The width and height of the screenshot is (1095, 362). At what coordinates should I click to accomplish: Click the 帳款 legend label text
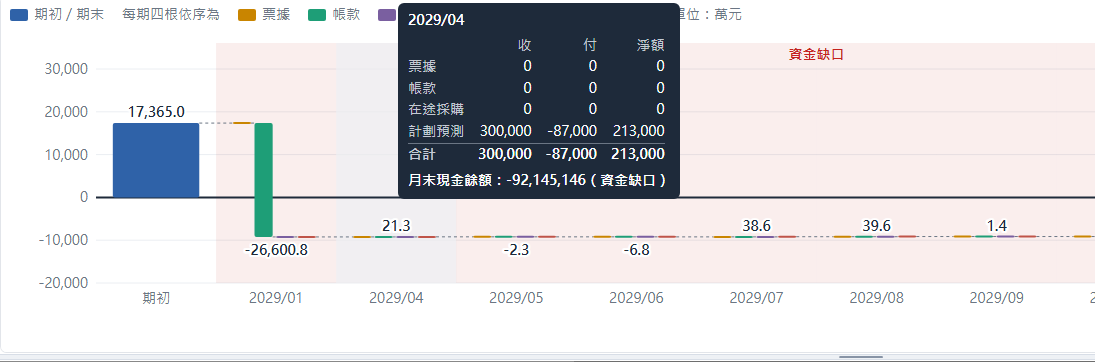click(x=346, y=14)
